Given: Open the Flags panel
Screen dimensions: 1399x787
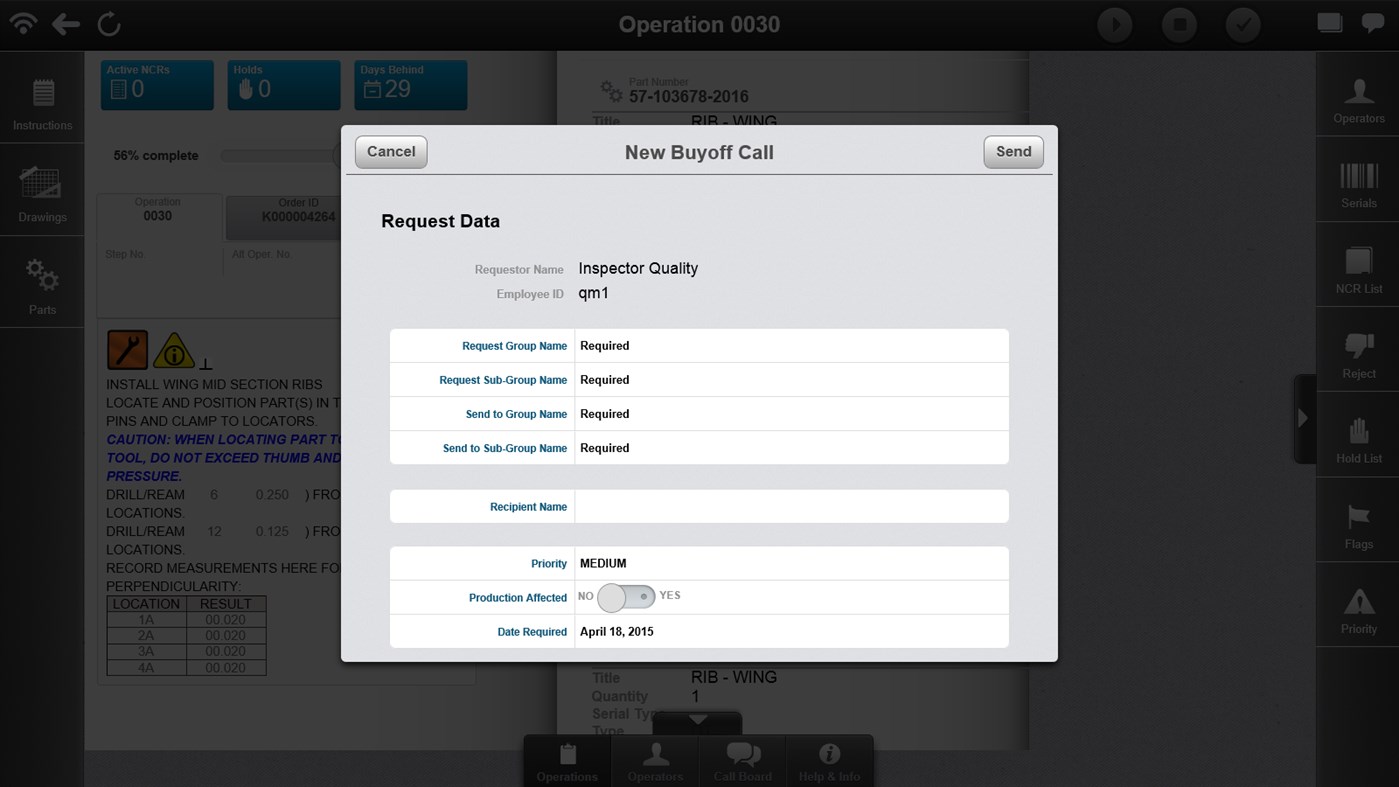Looking at the screenshot, I should 1358,526.
